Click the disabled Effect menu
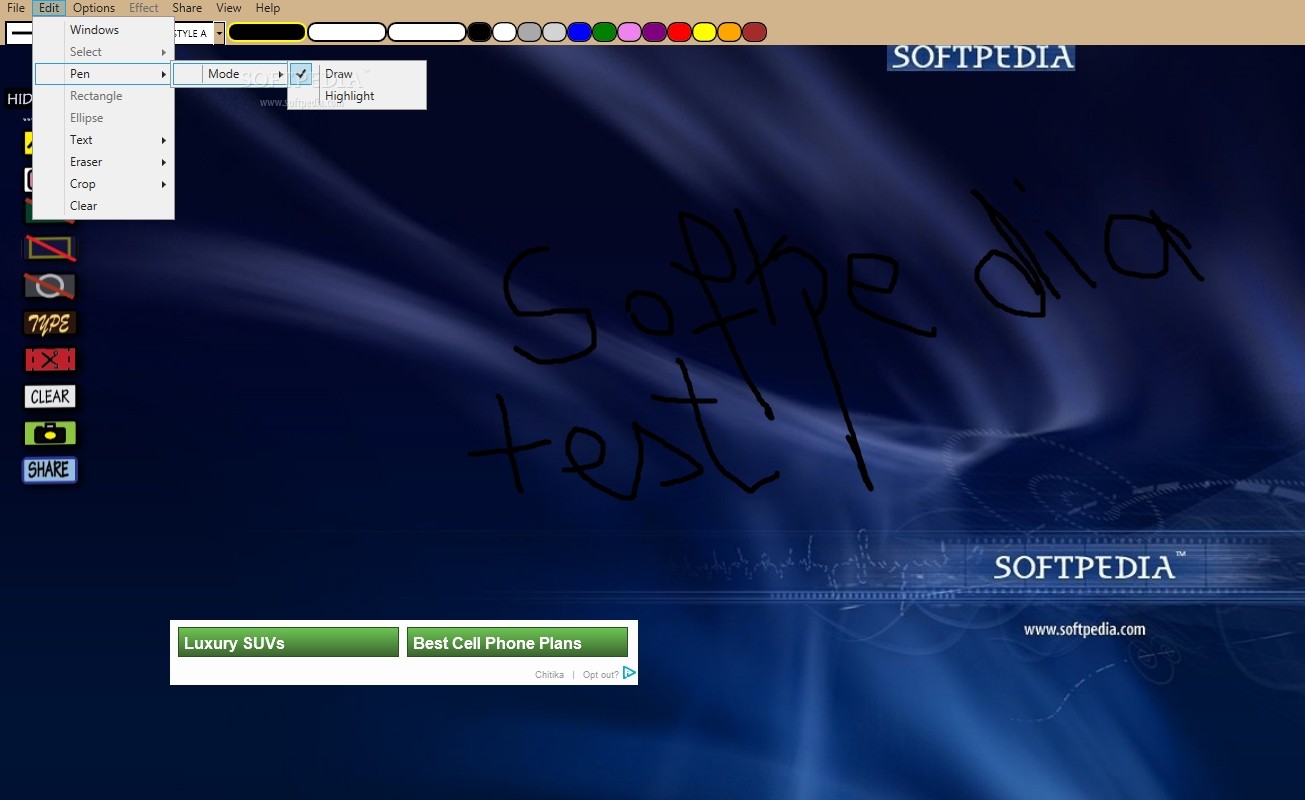 tap(144, 8)
